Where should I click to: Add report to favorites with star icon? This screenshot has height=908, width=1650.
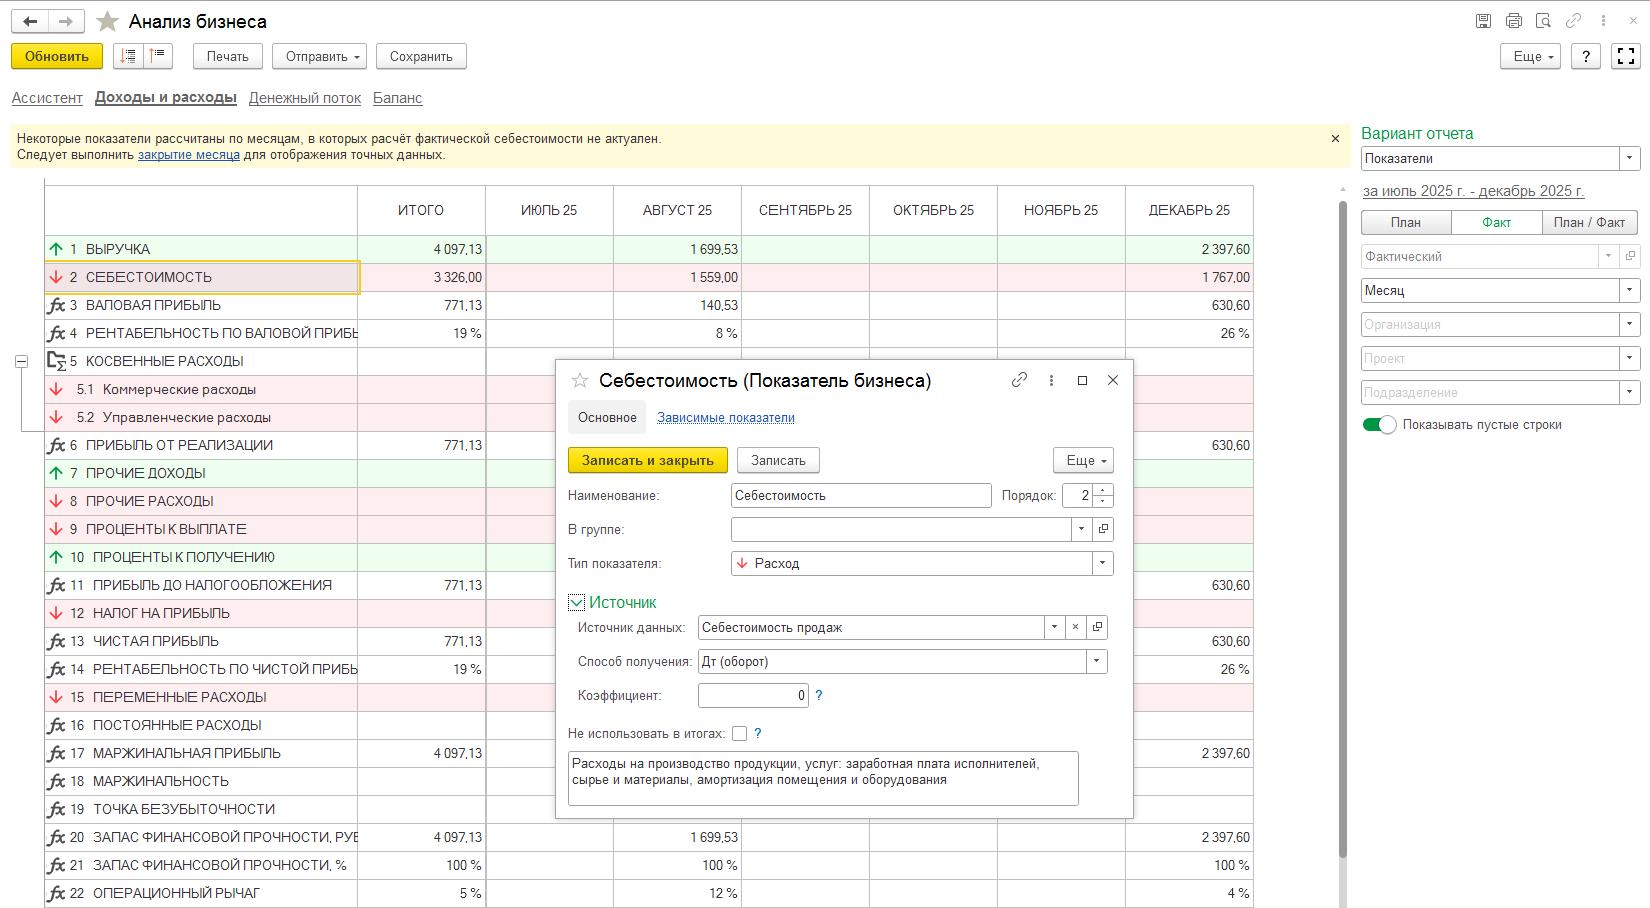[107, 21]
